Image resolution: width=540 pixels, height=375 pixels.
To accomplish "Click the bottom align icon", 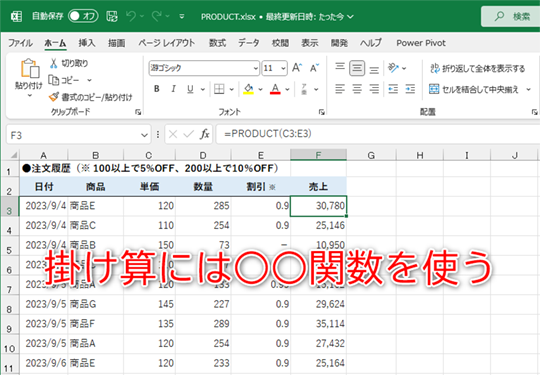I will pos(374,70).
